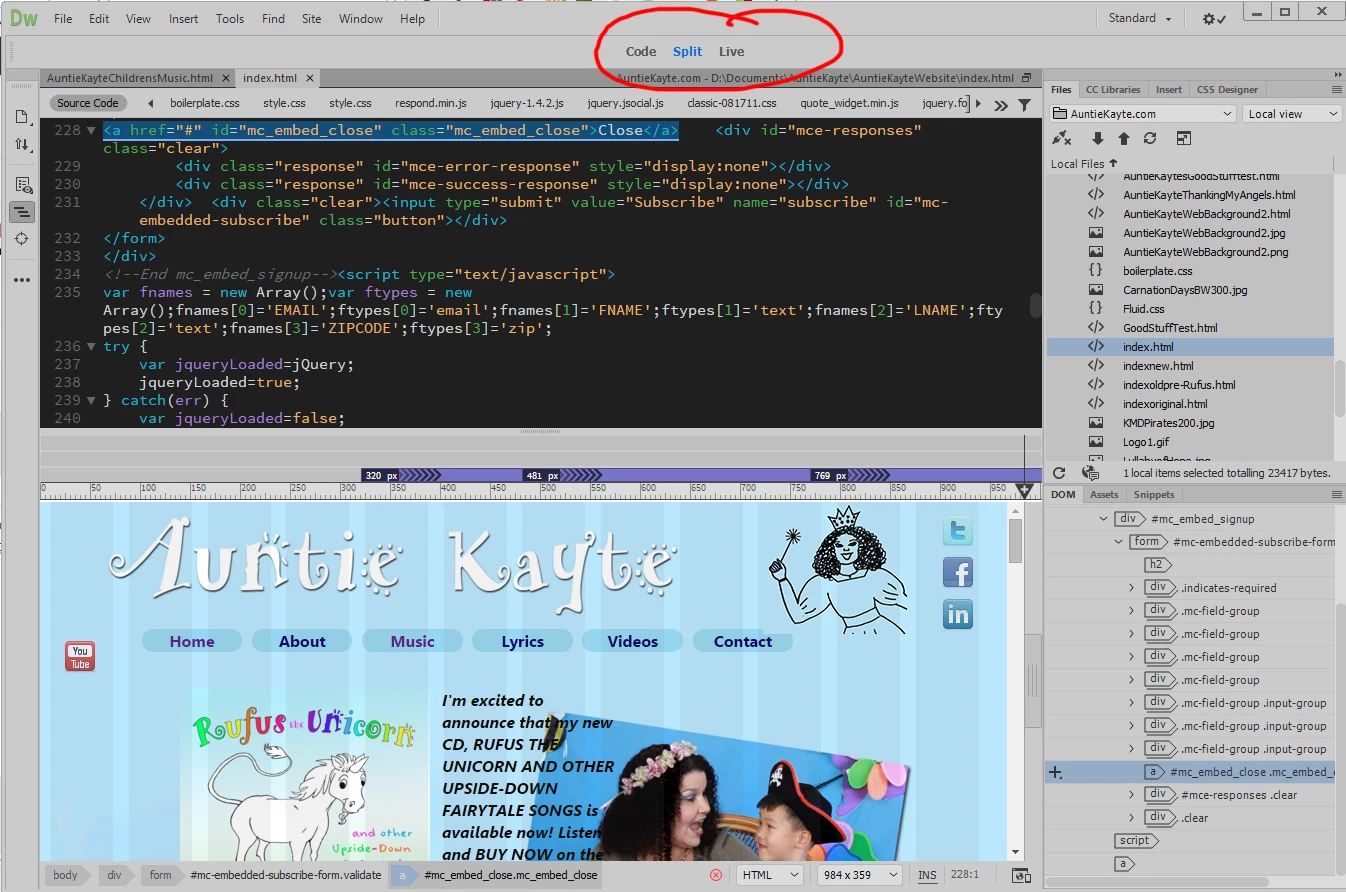Click the filter funnel icon in related files bar

click(x=1024, y=104)
